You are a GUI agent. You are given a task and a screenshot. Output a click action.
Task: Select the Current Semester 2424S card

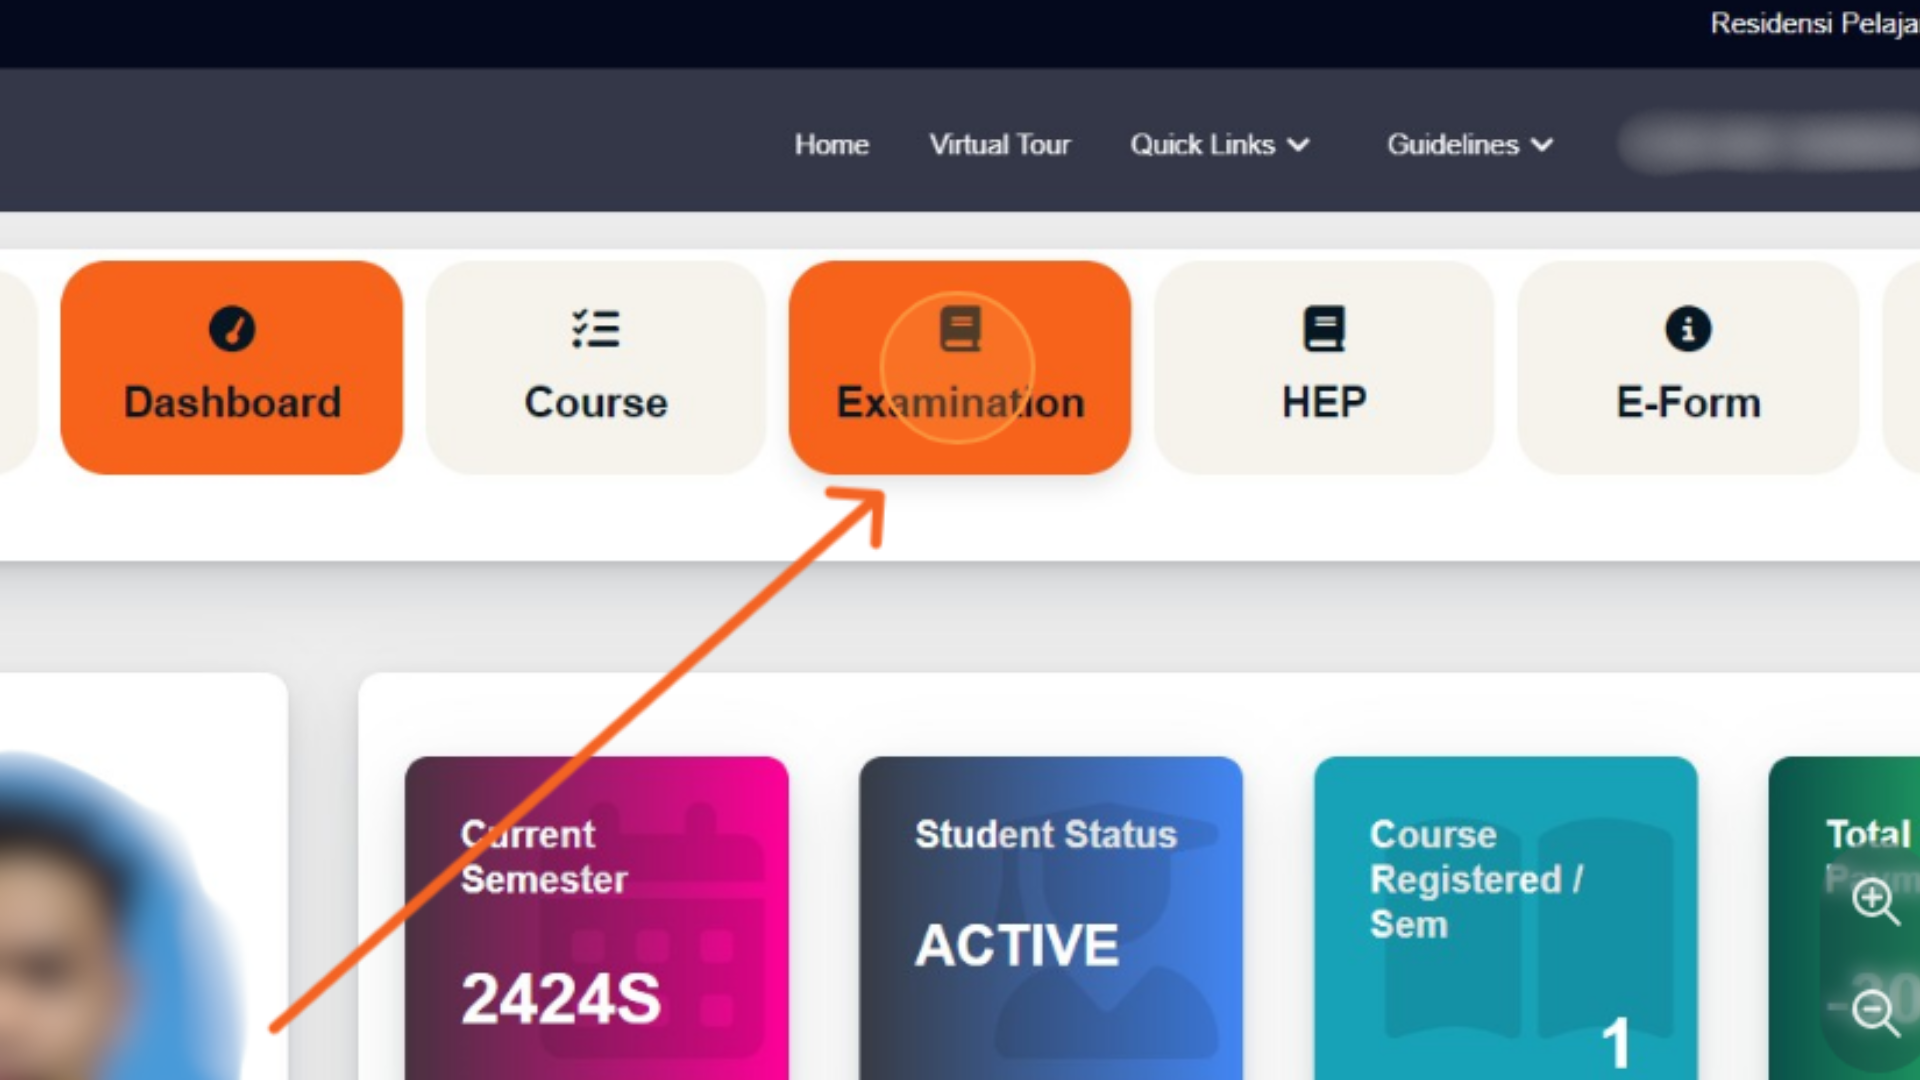(x=597, y=918)
